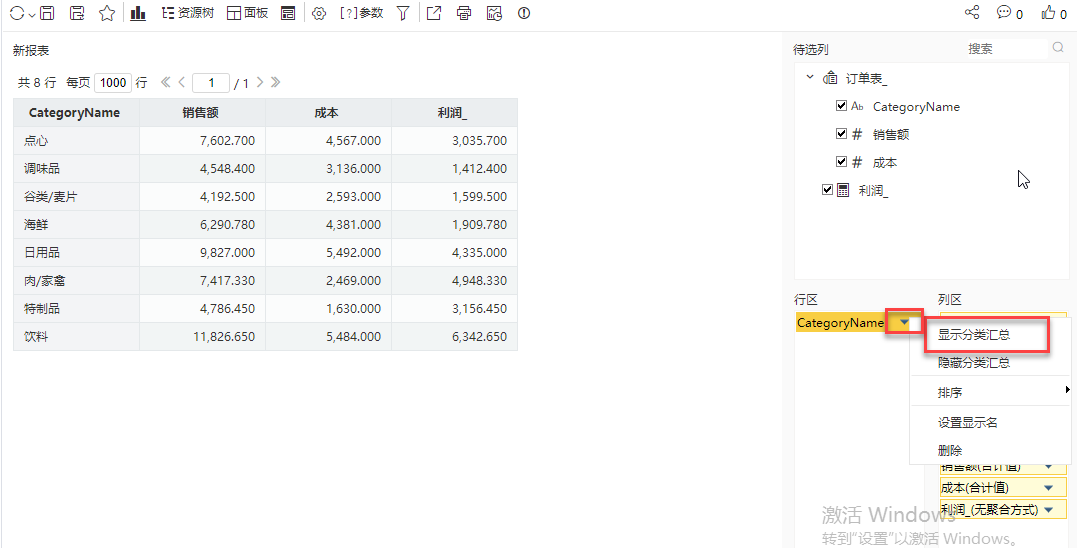Click the bar chart icon

[x=138, y=13]
